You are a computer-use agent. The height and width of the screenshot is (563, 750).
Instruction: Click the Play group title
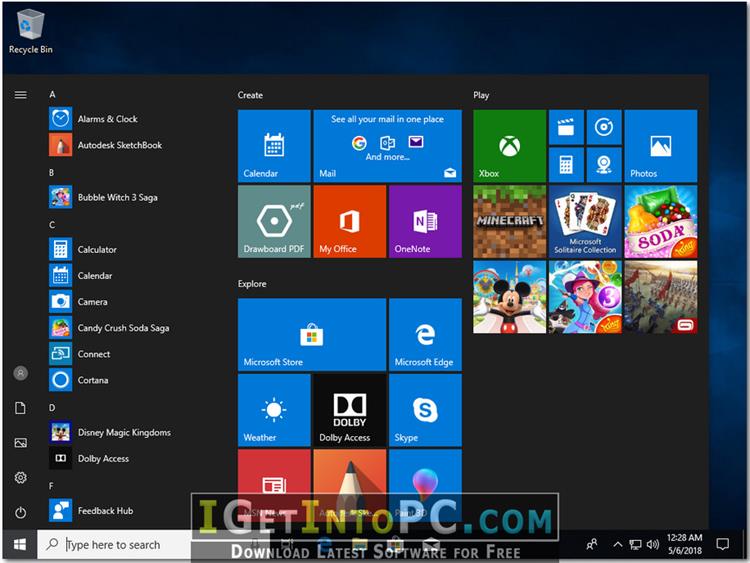coord(481,95)
